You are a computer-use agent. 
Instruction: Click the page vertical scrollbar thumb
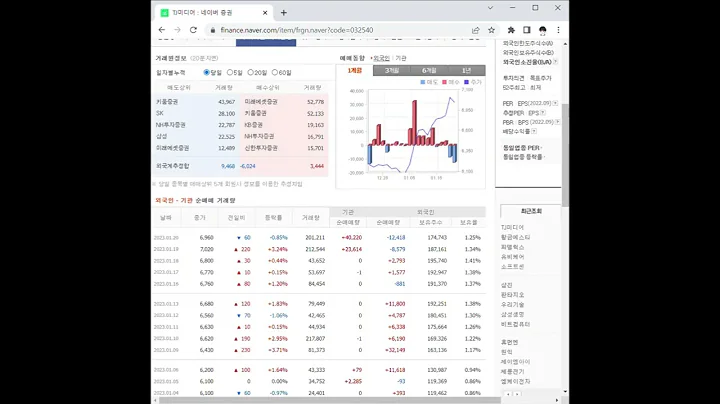point(565,155)
